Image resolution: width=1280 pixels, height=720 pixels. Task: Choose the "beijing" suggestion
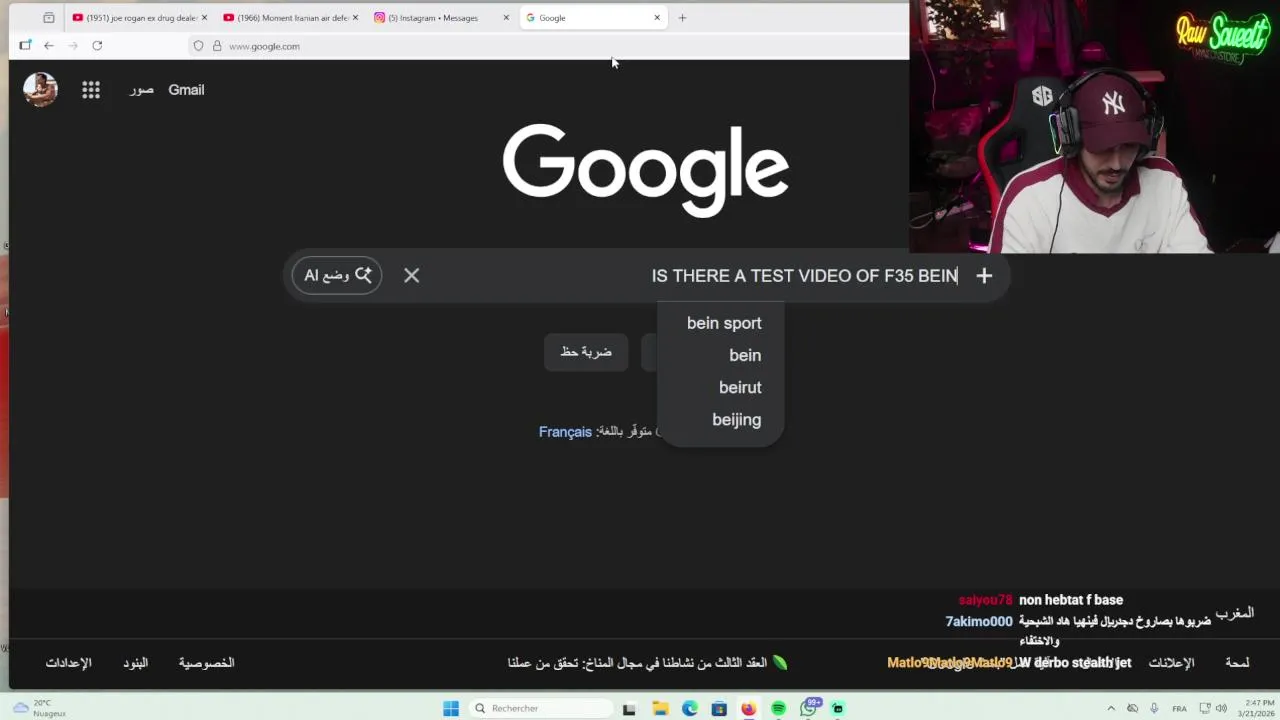click(x=737, y=420)
